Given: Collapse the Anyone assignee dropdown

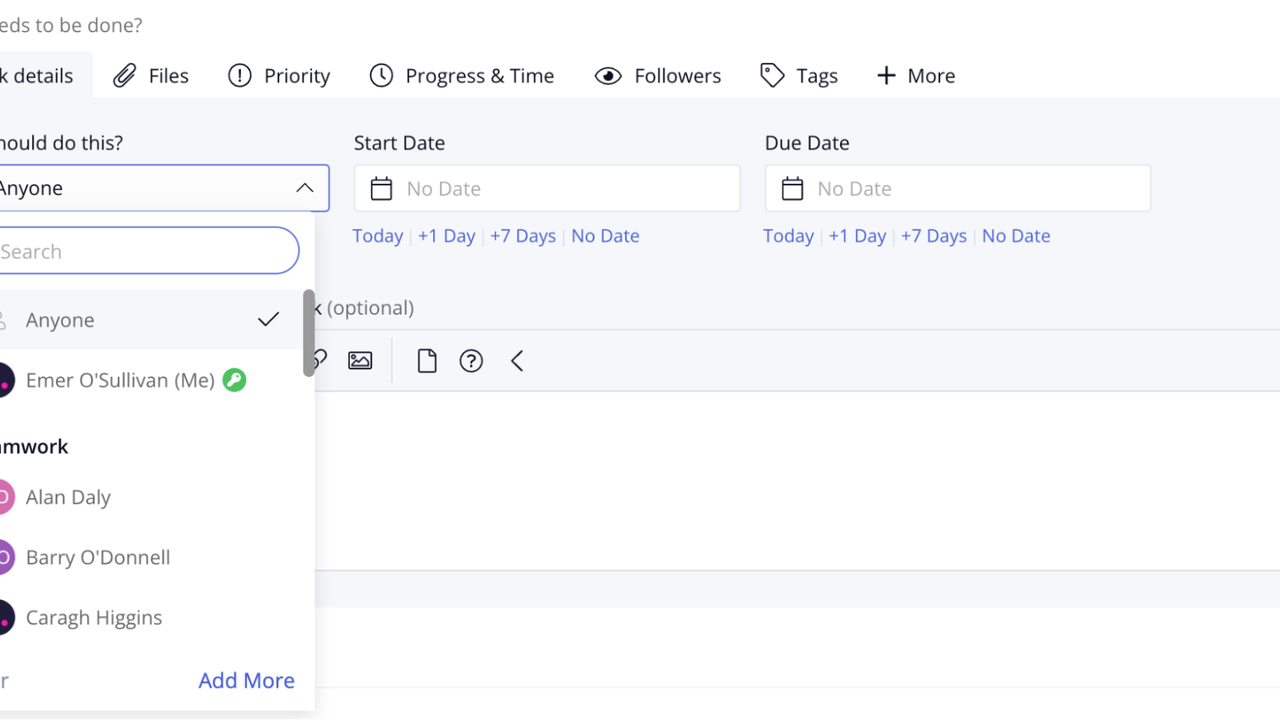Looking at the screenshot, I should click(x=305, y=188).
